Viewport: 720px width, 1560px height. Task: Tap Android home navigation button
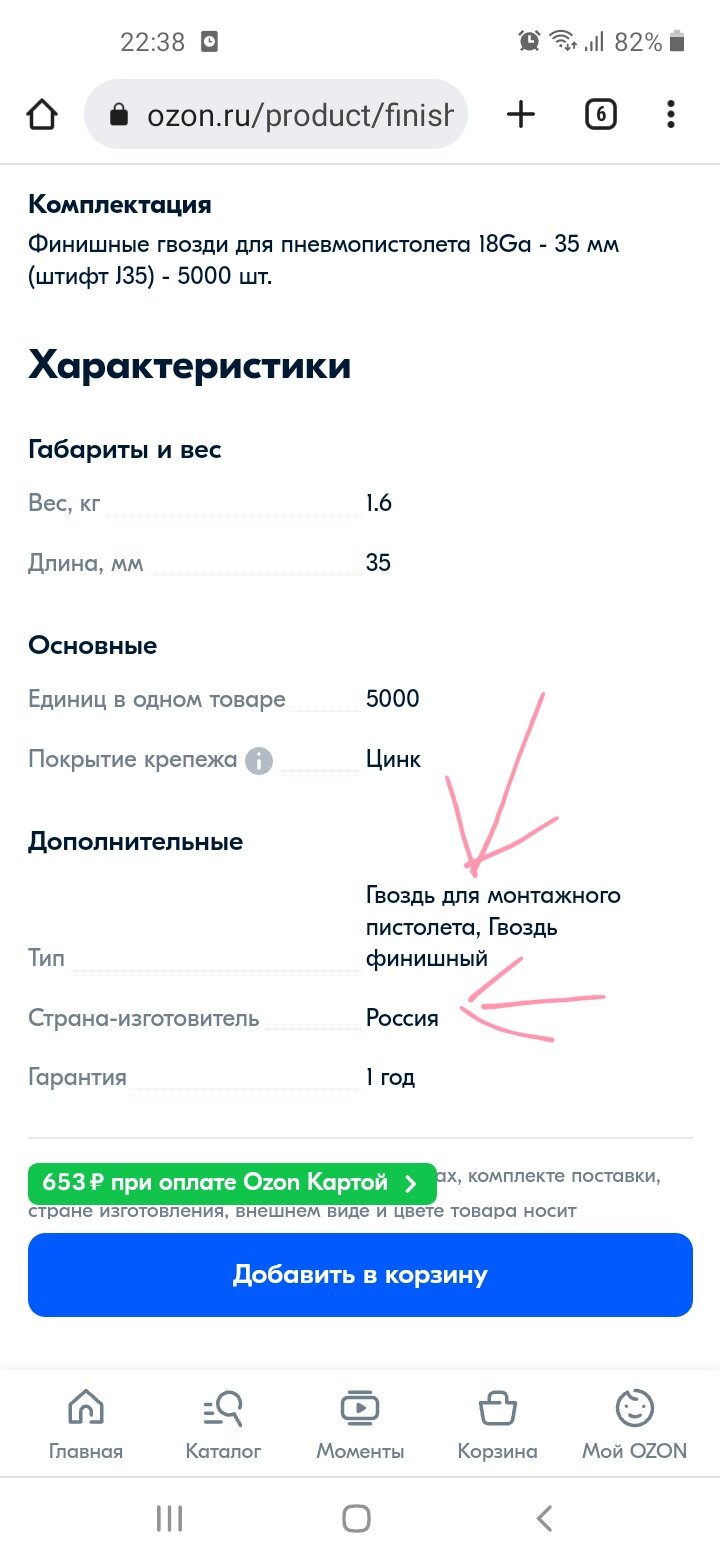point(357,1519)
